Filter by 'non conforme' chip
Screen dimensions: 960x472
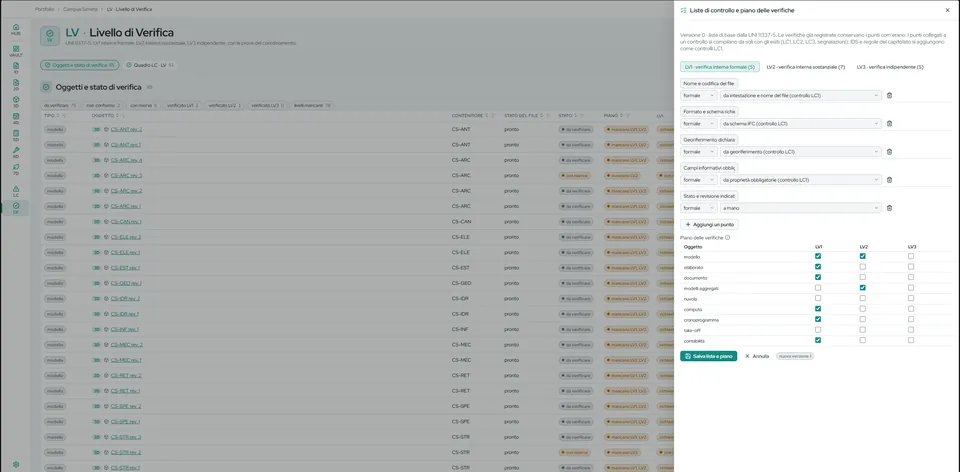(x=103, y=105)
